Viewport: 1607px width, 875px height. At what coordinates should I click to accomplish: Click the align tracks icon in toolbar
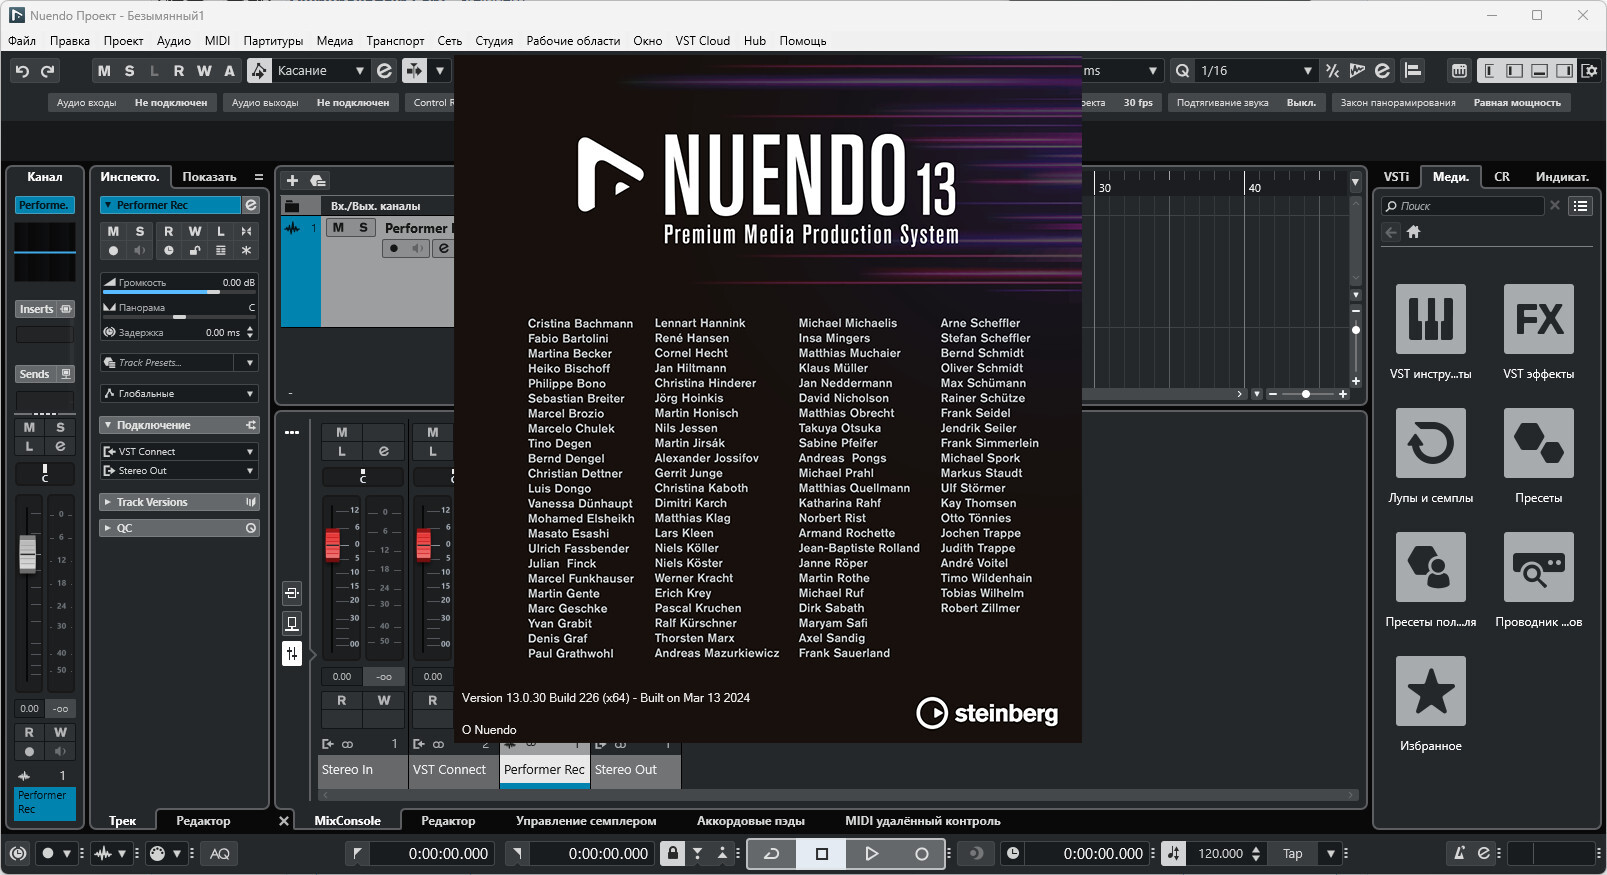tap(1413, 71)
